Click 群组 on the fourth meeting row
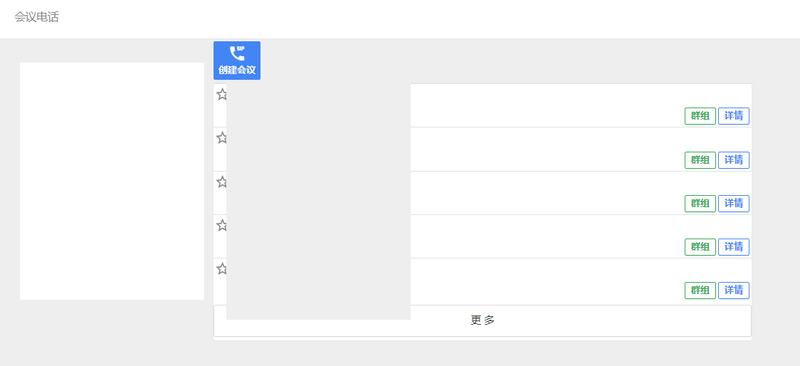The image size is (800, 366). pyautogui.click(x=700, y=247)
